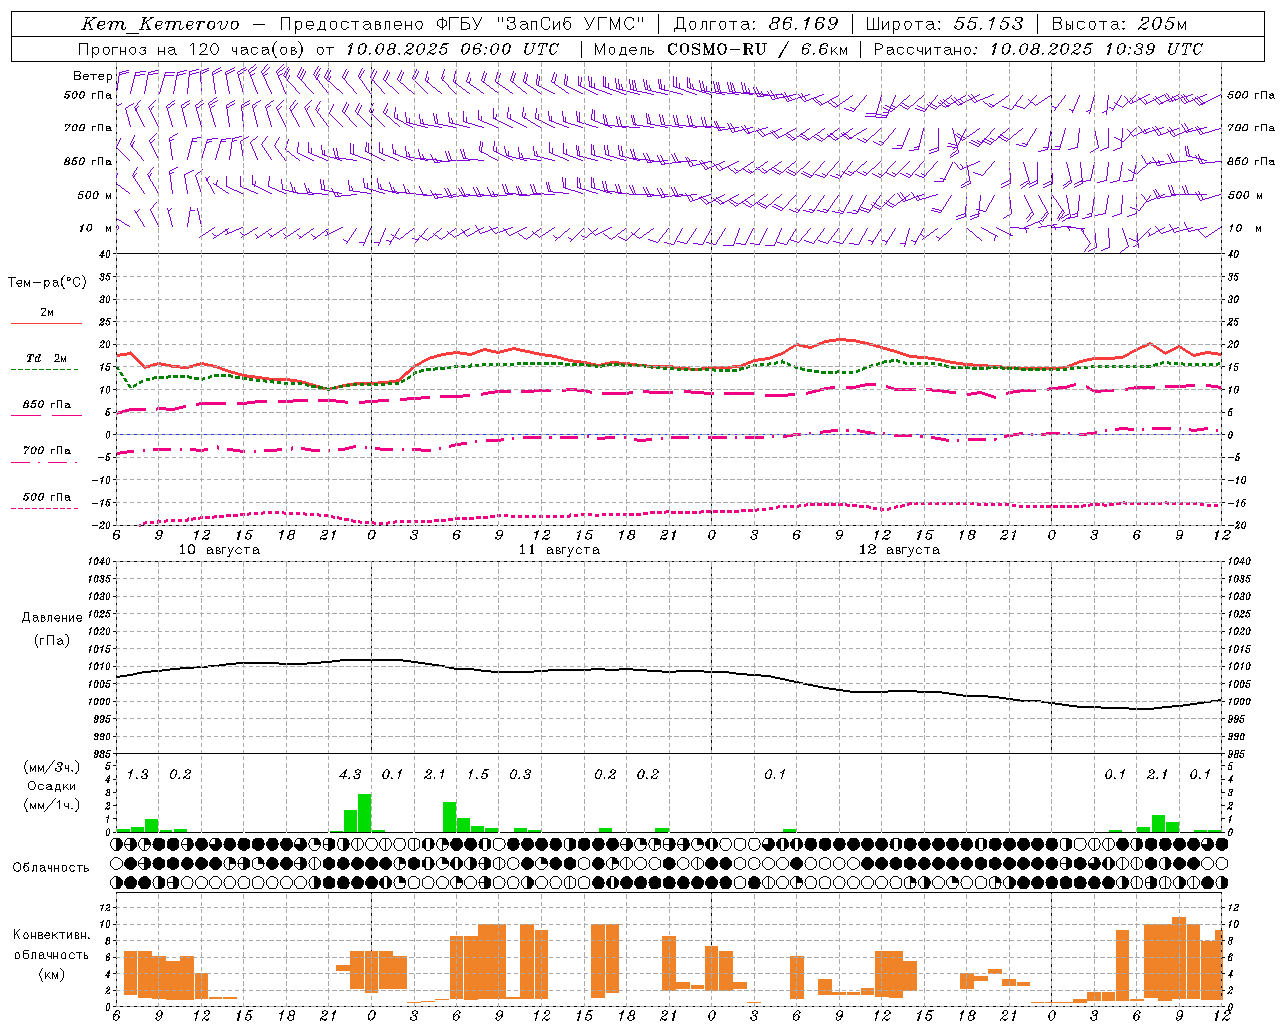Click the 1.5 precipitation value
The height and width of the screenshot is (1024, 1280).
478,774
